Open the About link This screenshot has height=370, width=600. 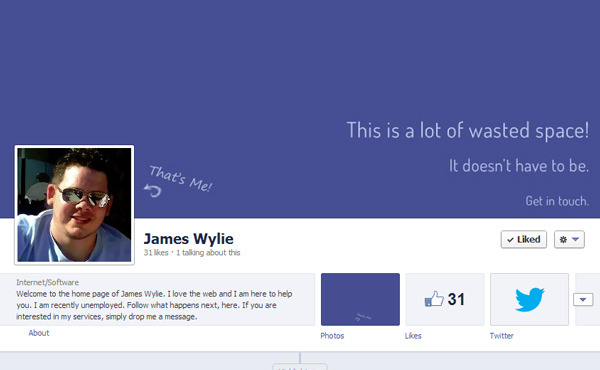39,333
